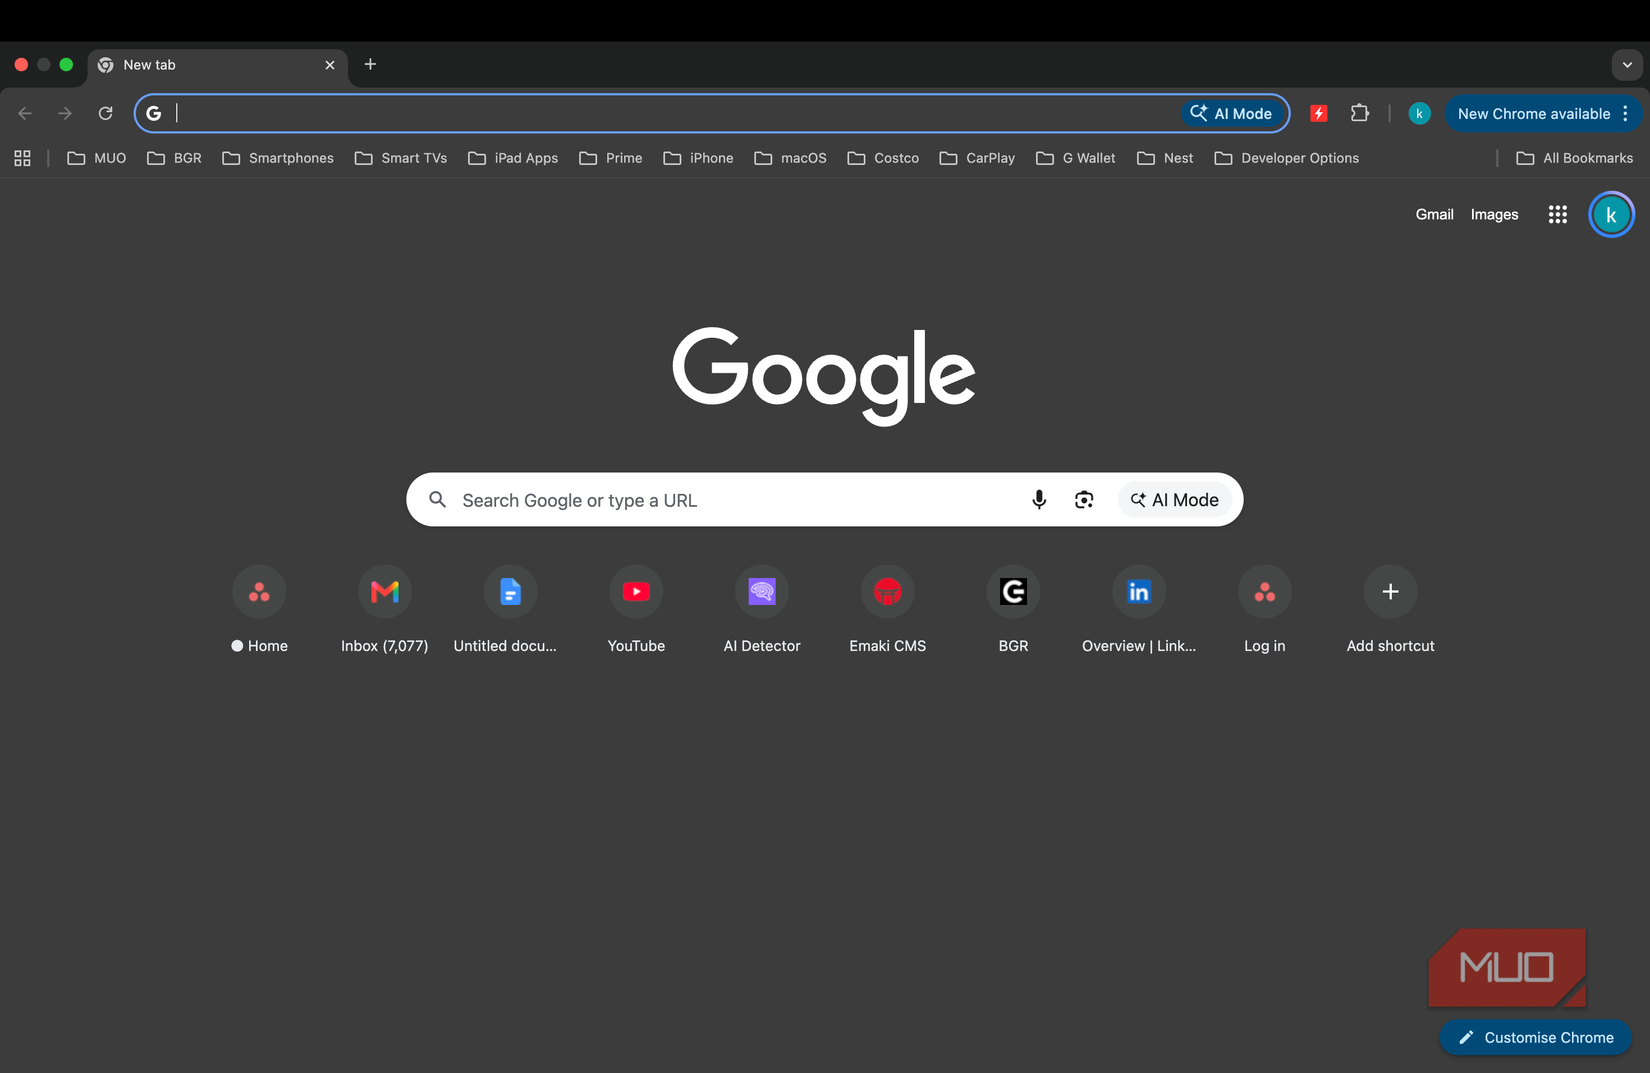The width and height of the screenshot is (1650, 1073).
Task: Open the AI Detector shortcut
Action: click(762, 609)
